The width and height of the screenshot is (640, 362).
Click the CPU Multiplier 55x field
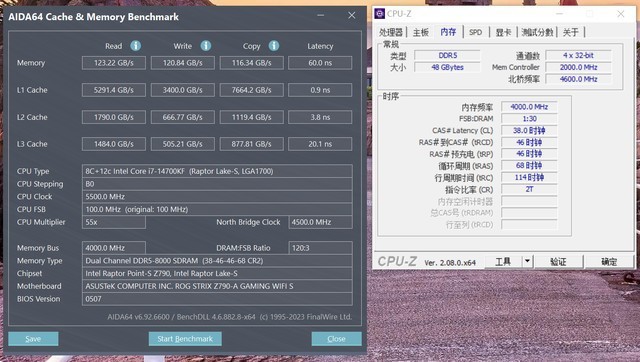[114, 222]
